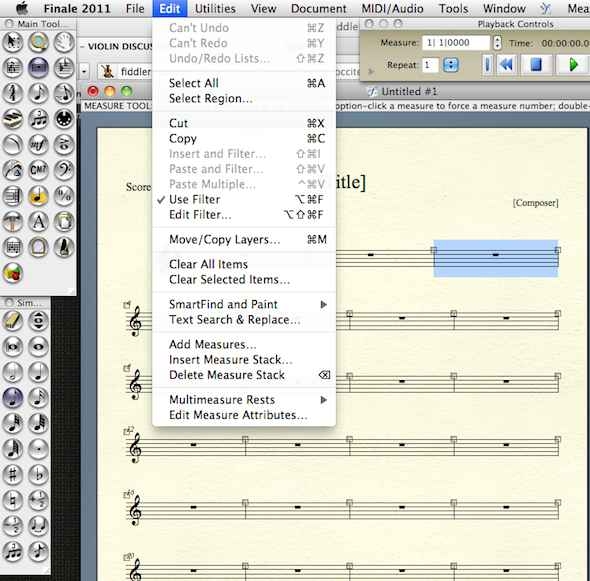
Task: Choose the whole note duration
Action: 38,346
